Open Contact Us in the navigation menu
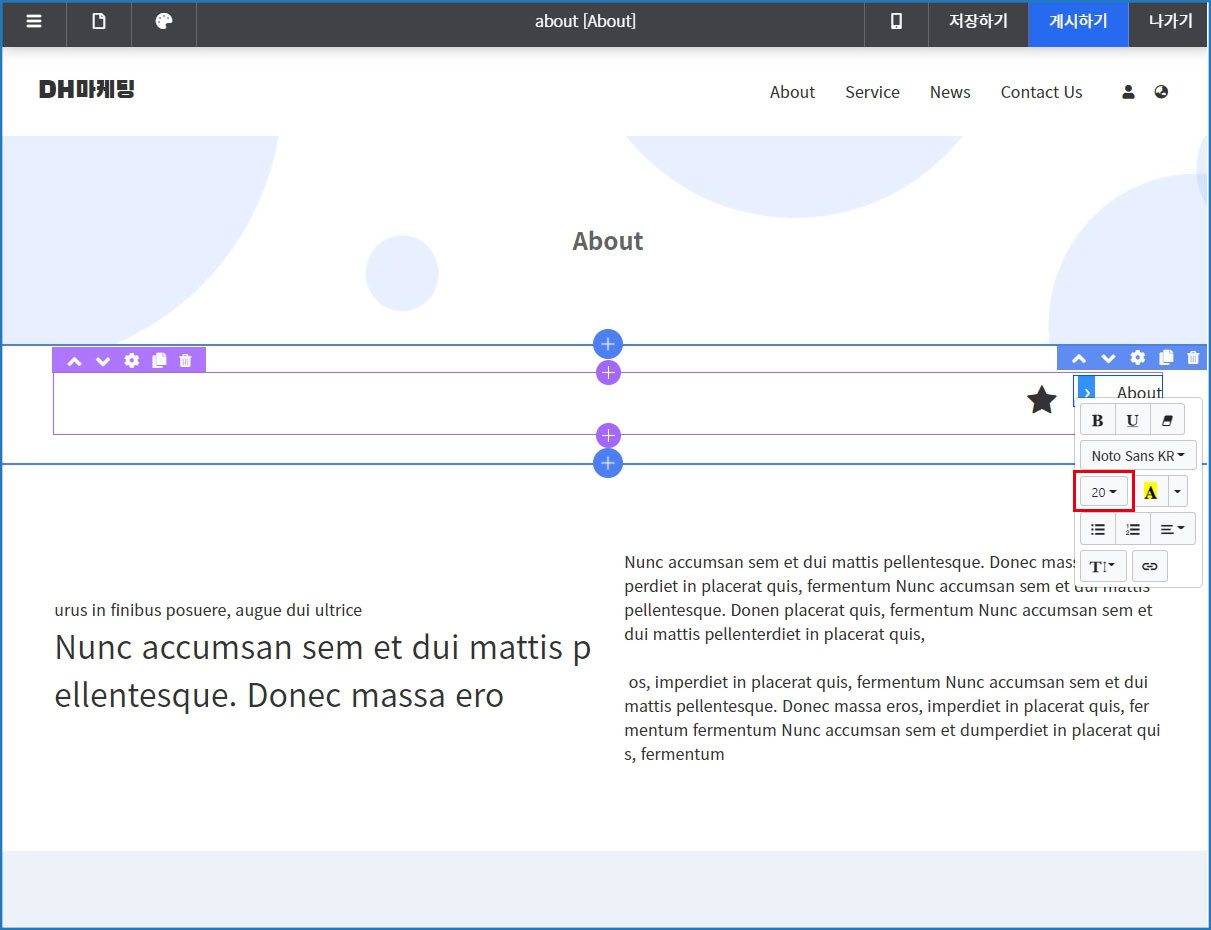This screenshot has width=1211, height=930. [x=1041, y=92]
